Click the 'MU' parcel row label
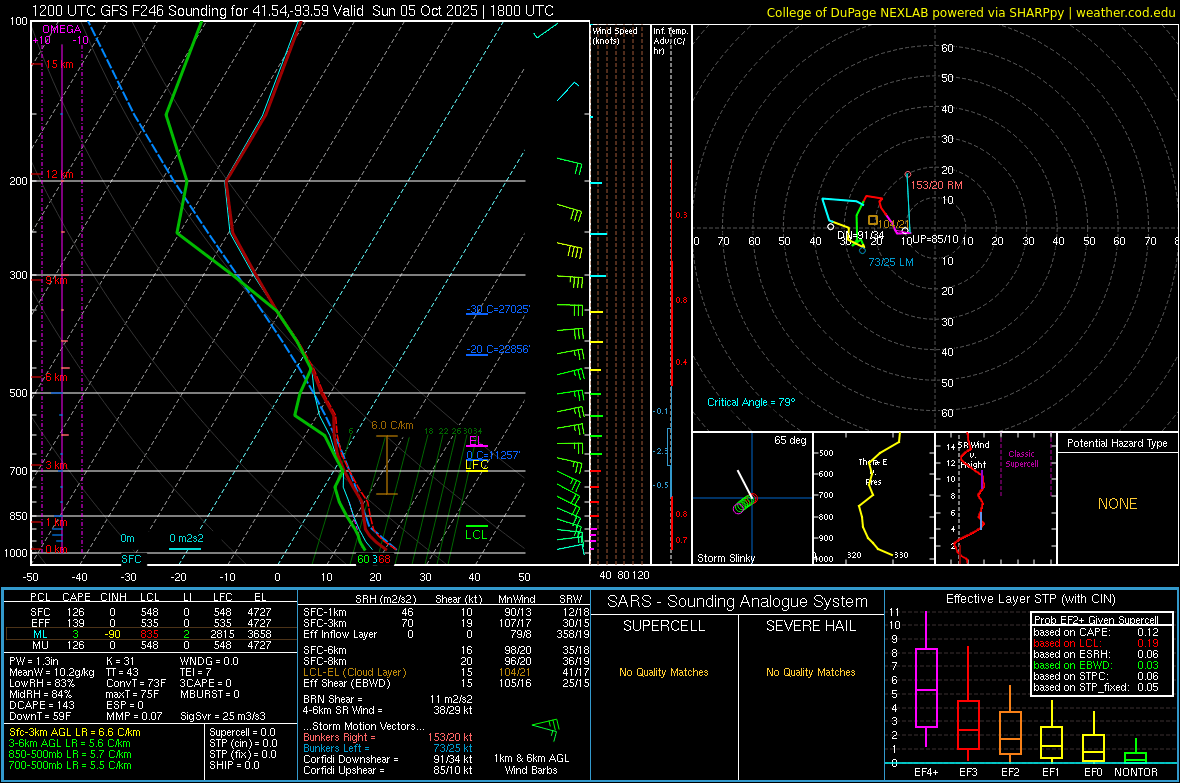 pyautogui.click(x=41, y=644)
